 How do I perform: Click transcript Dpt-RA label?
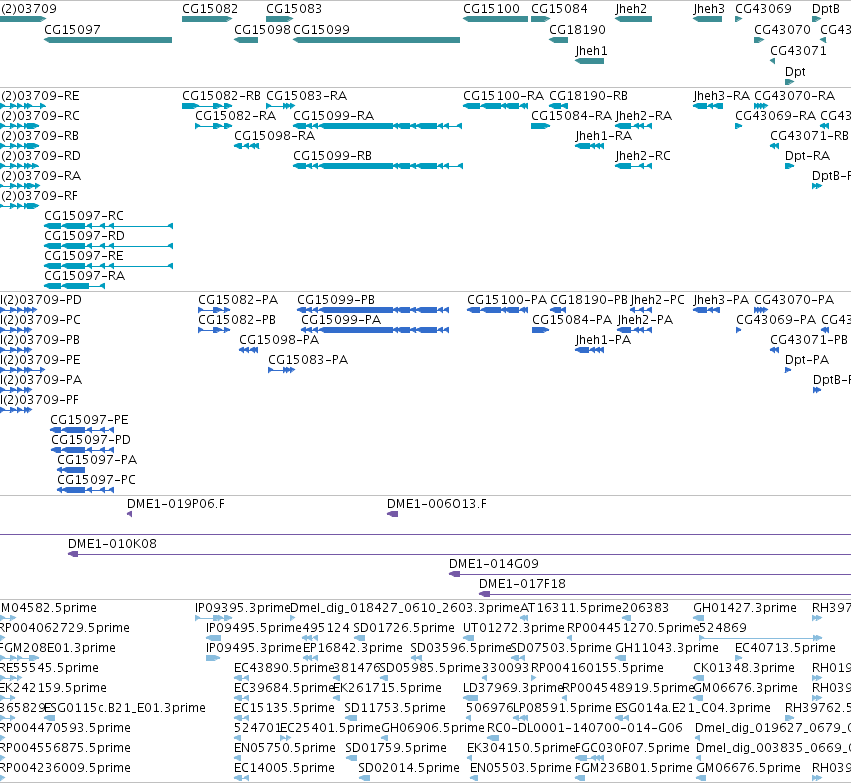pos(807,156)
